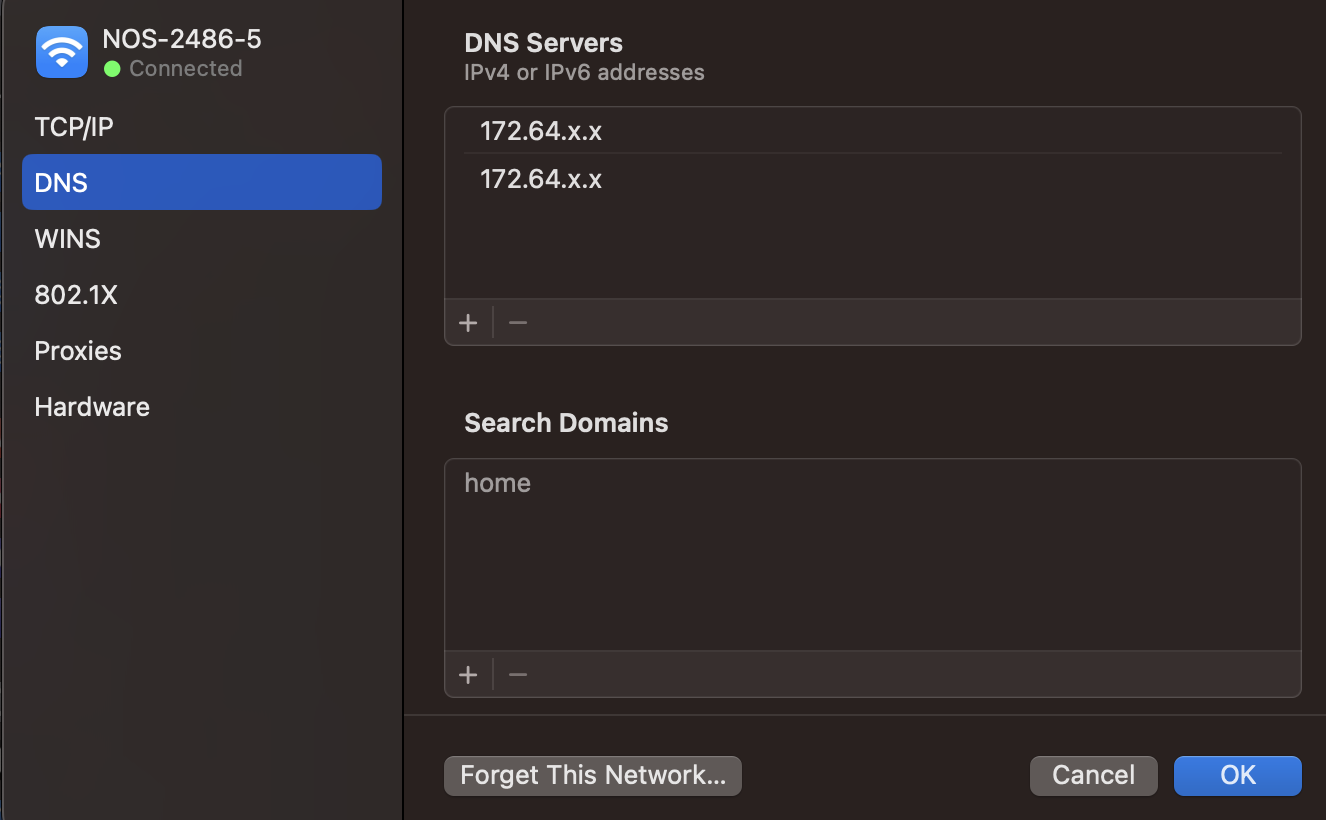
Task: Confirm changes with OK
Action: 1237,775
